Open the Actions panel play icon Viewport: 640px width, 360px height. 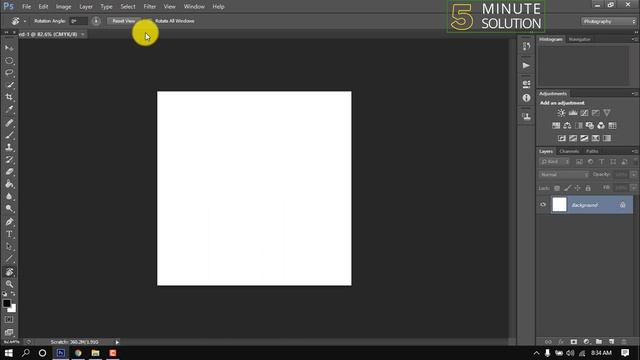click(526, 65)
